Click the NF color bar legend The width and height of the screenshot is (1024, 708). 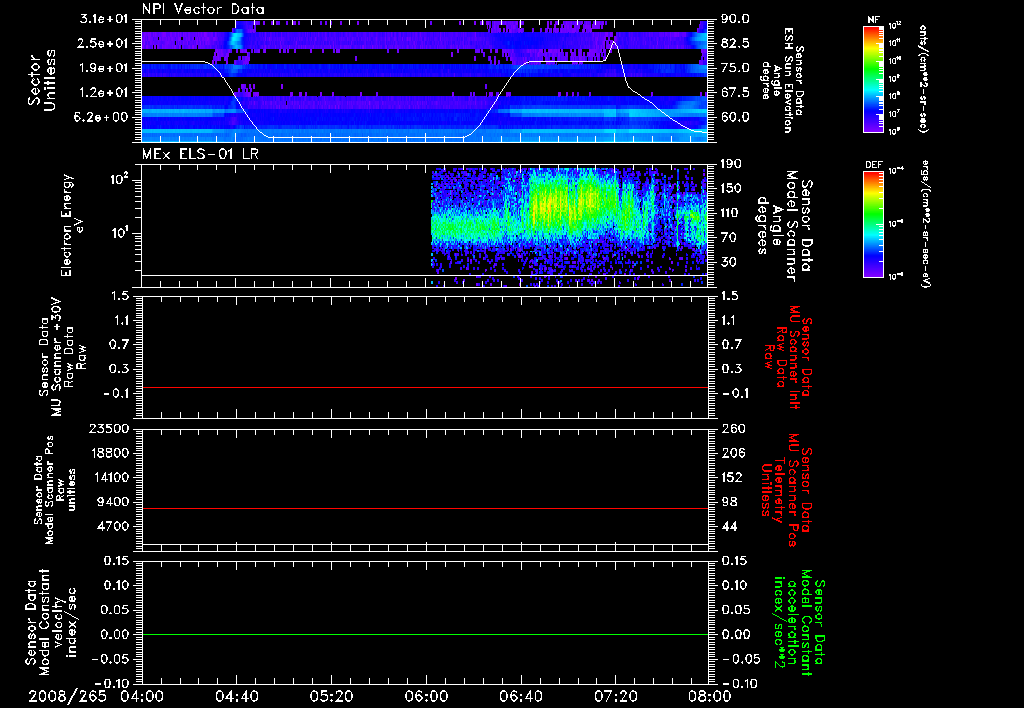pyautogui.click(x=874, y=78)
